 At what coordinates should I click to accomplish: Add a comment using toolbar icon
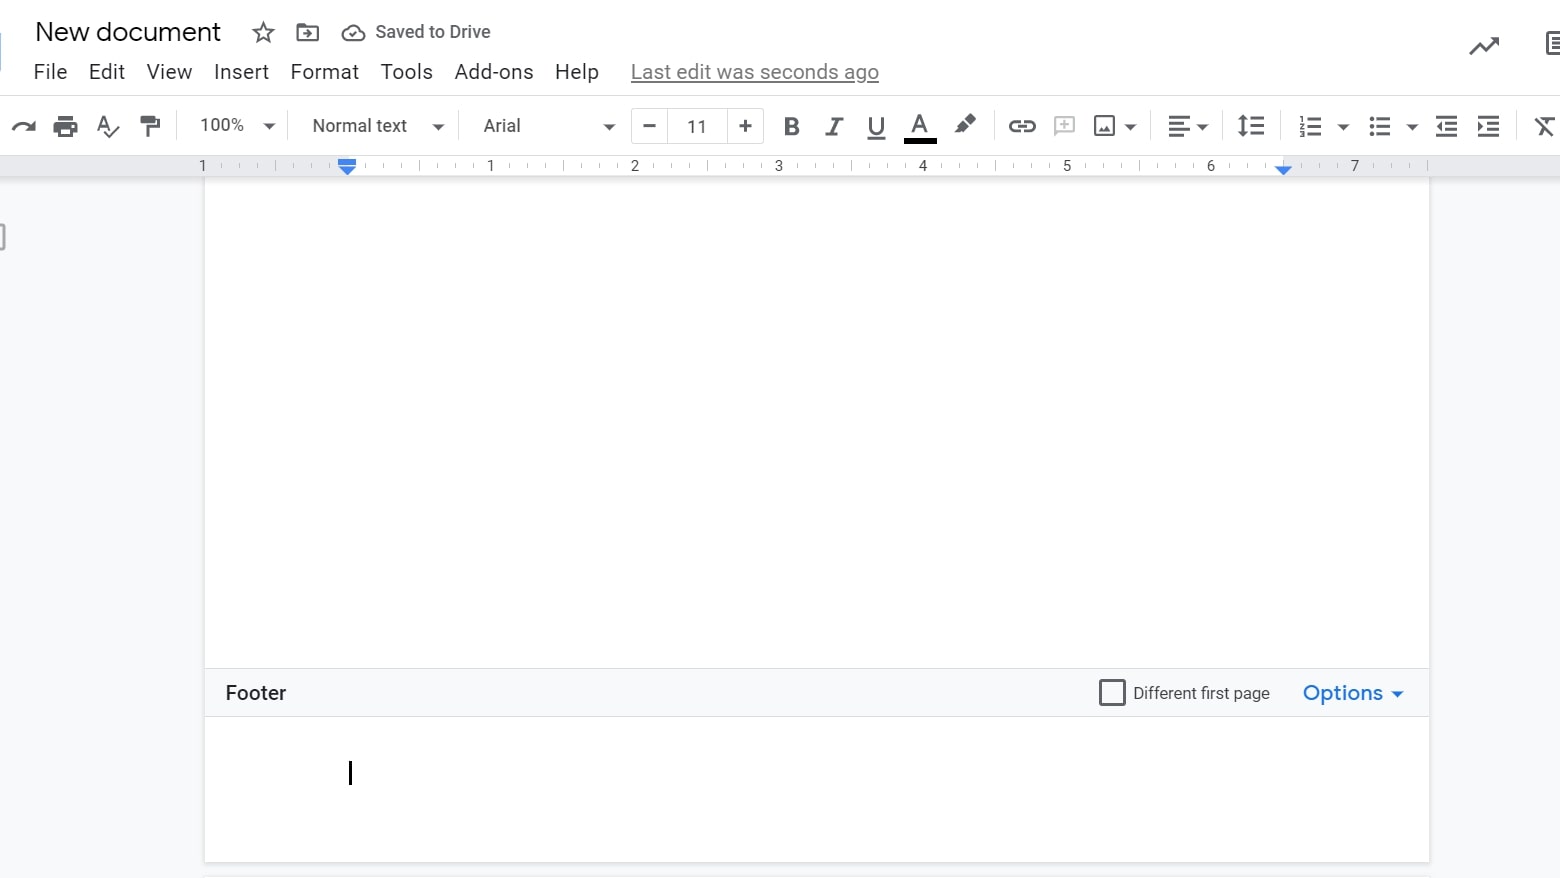point(1065,126)
